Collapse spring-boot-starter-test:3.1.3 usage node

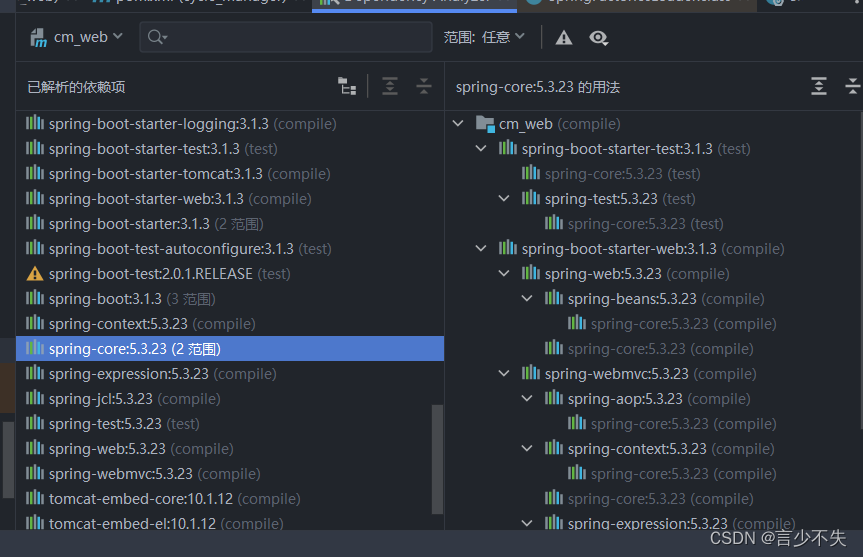pyautogui.click(x=481, y=149)
